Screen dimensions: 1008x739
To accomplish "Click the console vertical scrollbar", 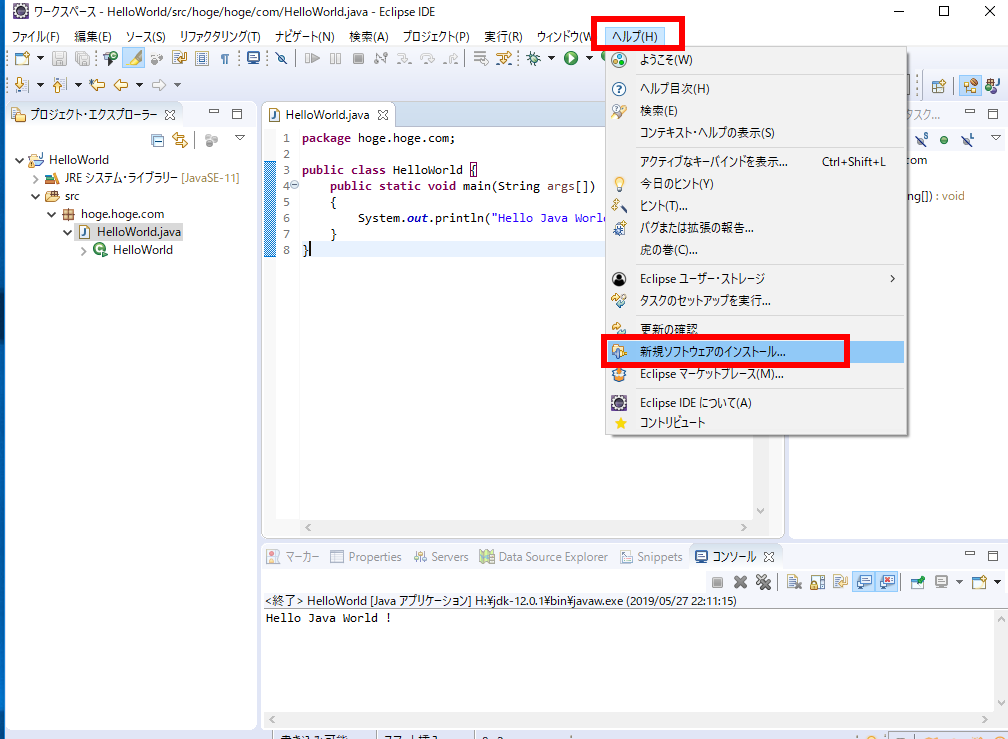I will [1001, 661].
